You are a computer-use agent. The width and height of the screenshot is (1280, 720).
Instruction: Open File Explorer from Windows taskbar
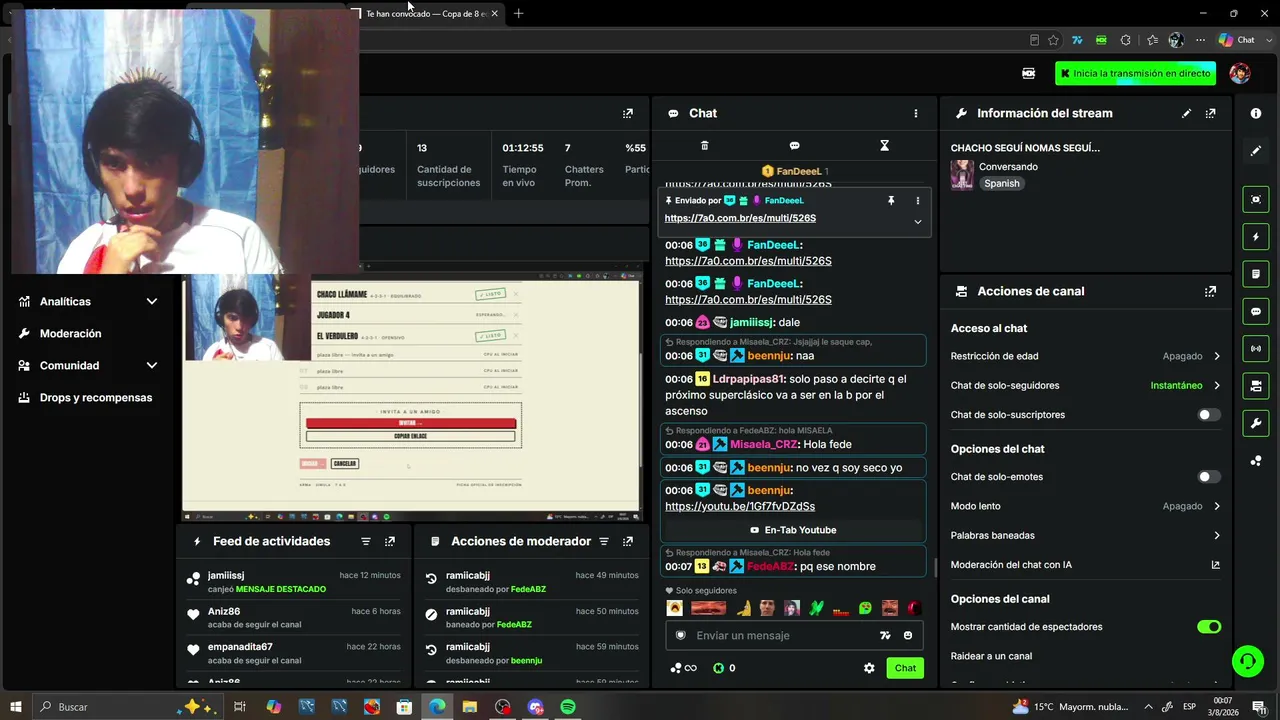click(x=470, y=707)
